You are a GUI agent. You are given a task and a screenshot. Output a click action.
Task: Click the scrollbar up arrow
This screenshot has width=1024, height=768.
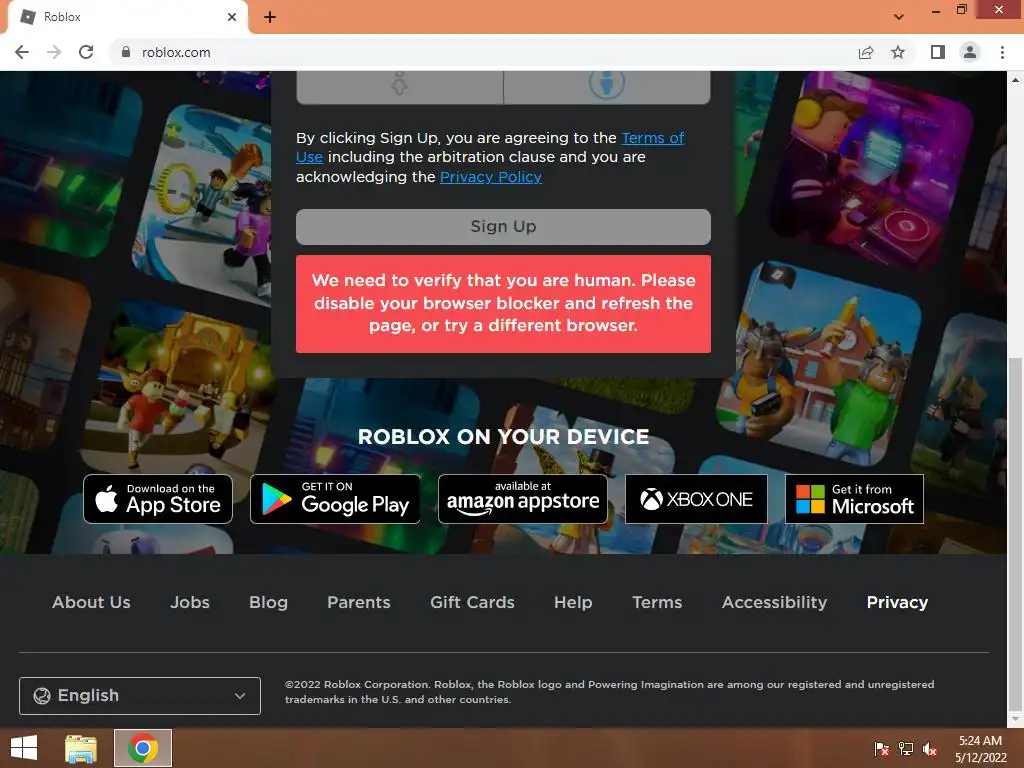[1015, 80]
